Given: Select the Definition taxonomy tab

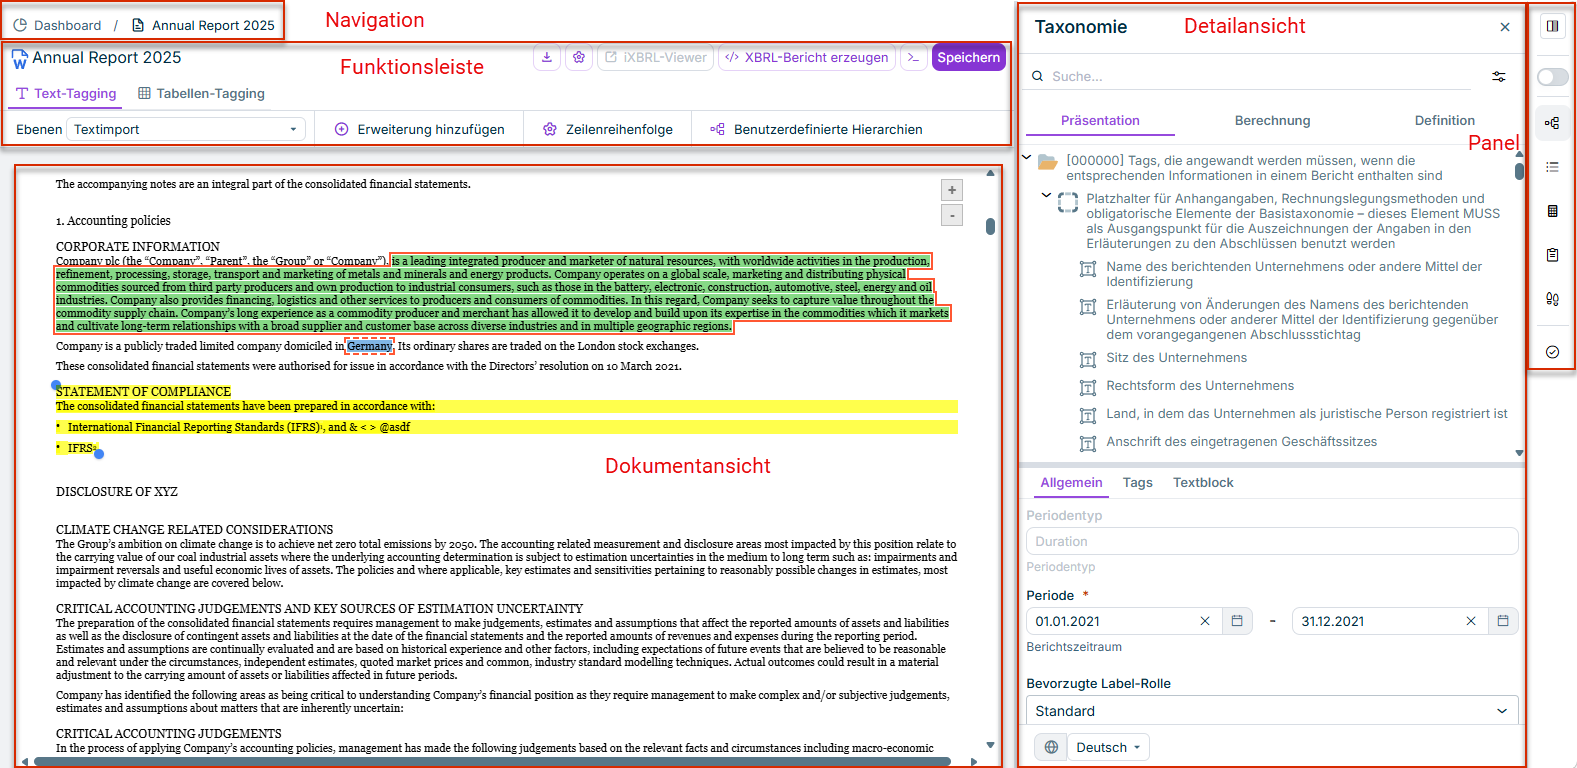Looking at the screenshot, I should pos(1444,121).
